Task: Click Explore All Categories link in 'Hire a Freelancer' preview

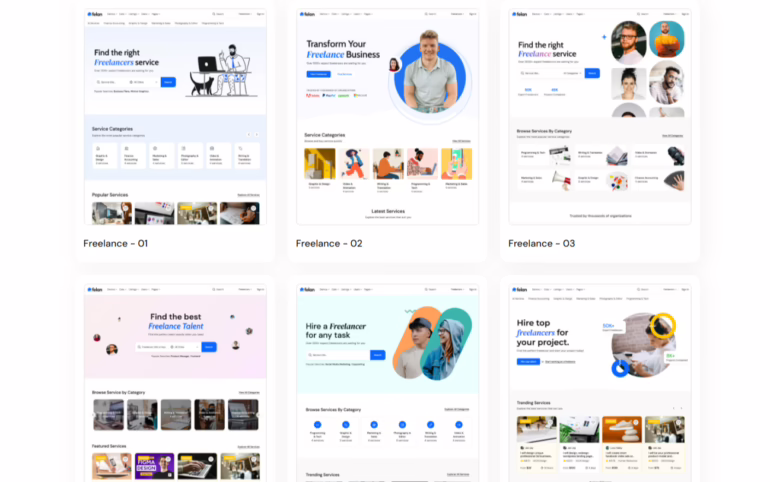Action: pyautogui.click(x=457, y=409)
